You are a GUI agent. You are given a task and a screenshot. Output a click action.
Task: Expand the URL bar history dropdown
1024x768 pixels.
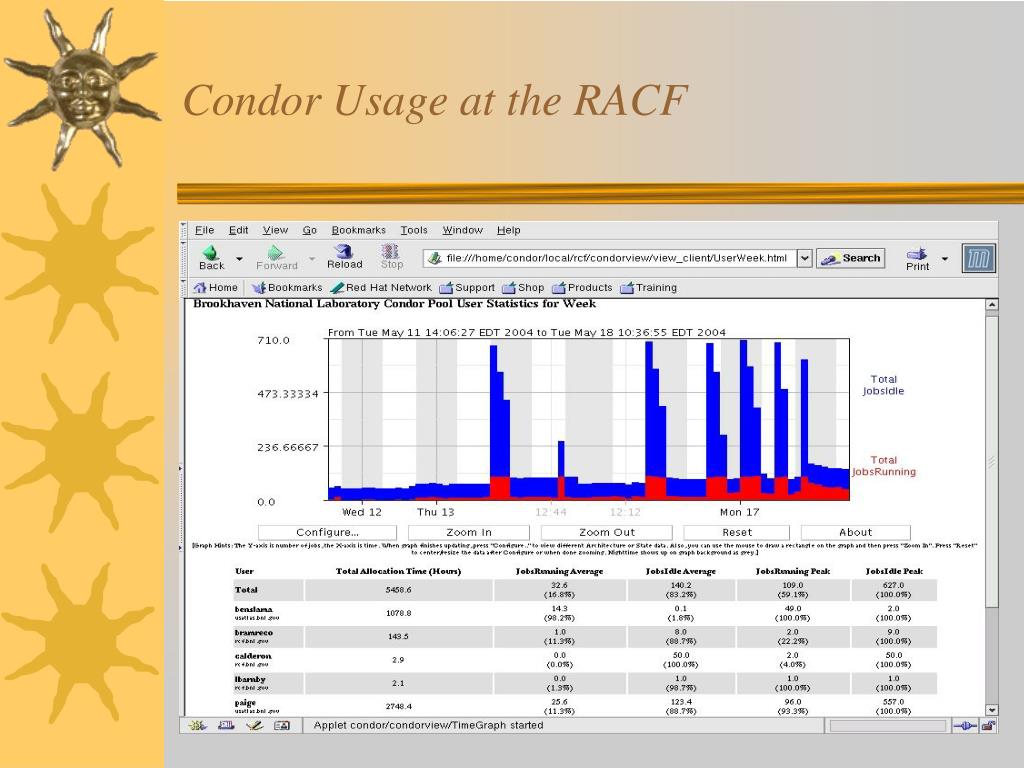[x=805, y=259]
